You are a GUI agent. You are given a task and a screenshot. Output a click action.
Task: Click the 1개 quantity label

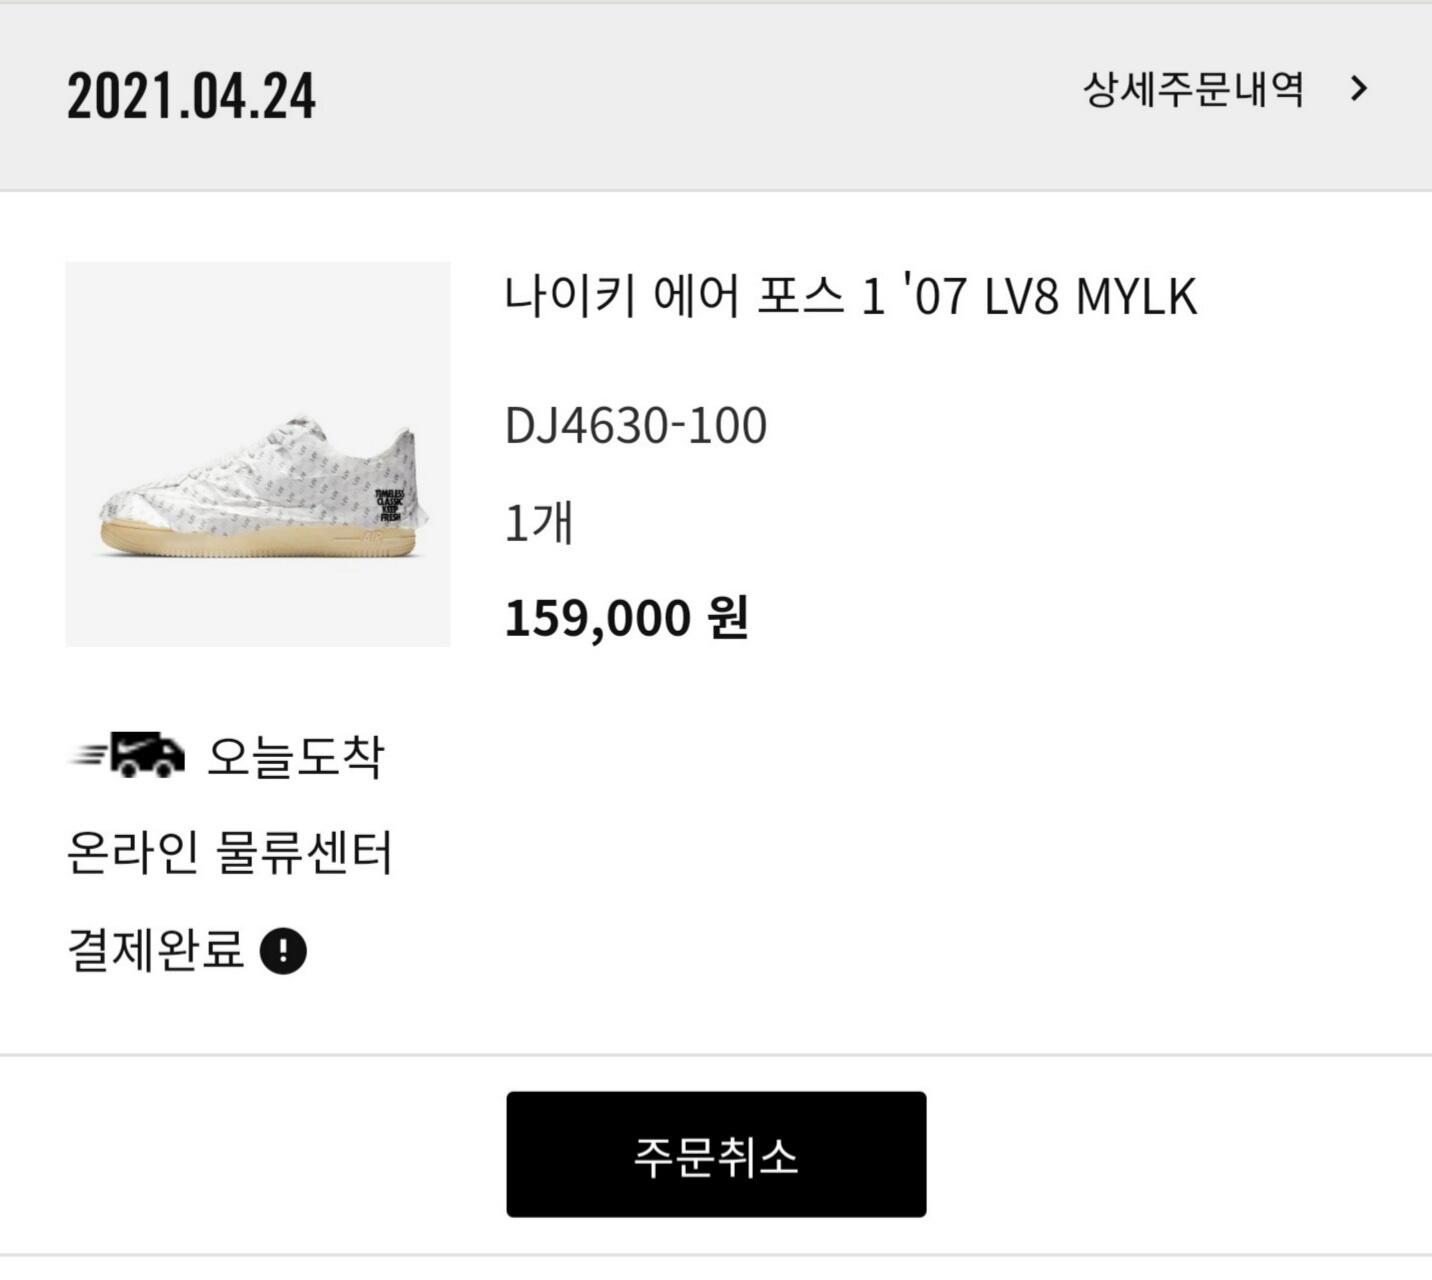(x=538, y=523)
